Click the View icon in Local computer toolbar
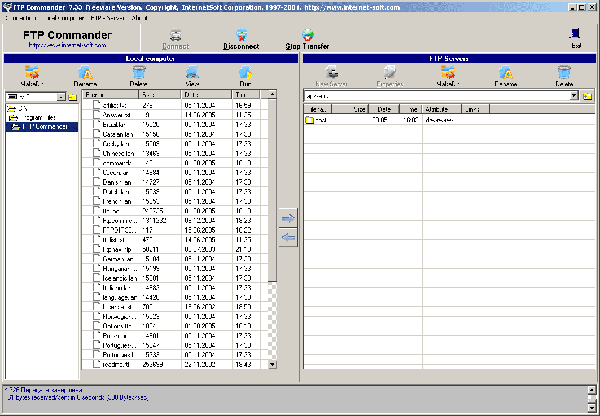 [192, 72]
